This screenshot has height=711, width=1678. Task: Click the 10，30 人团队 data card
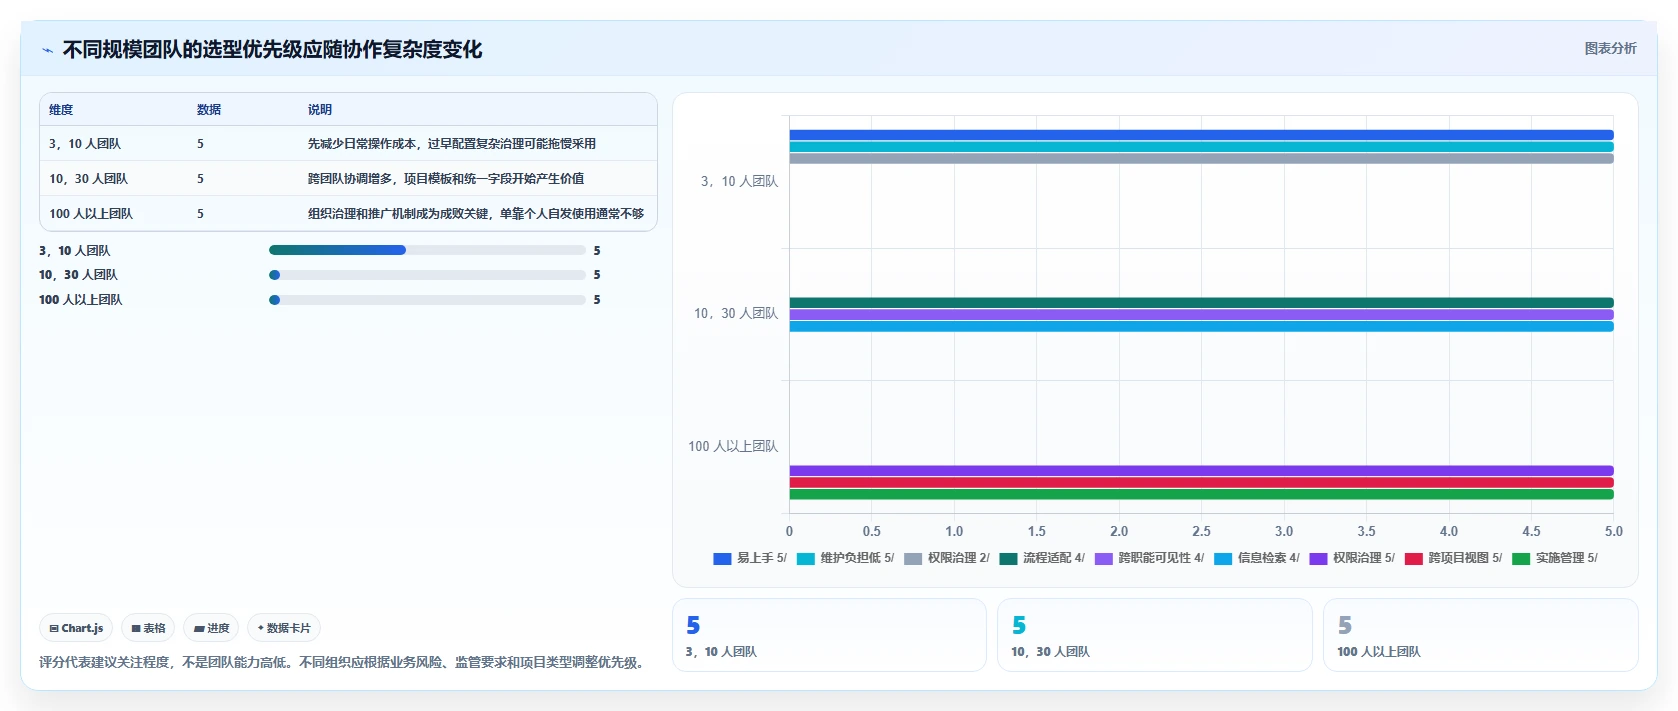(1155, 635)
